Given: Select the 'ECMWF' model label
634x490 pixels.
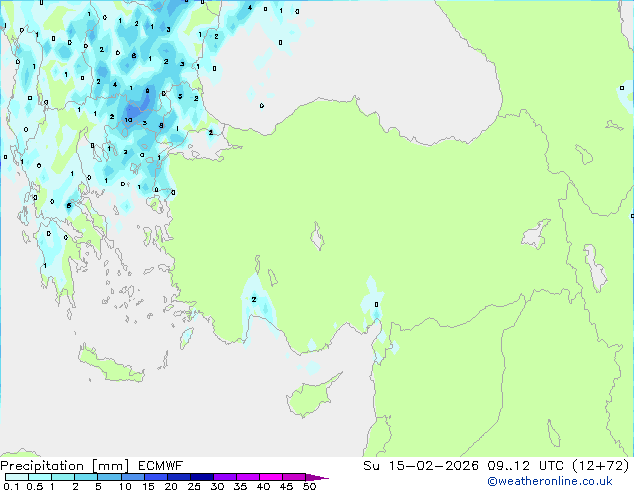Looking at the screenshot, I should coord(161,466).
